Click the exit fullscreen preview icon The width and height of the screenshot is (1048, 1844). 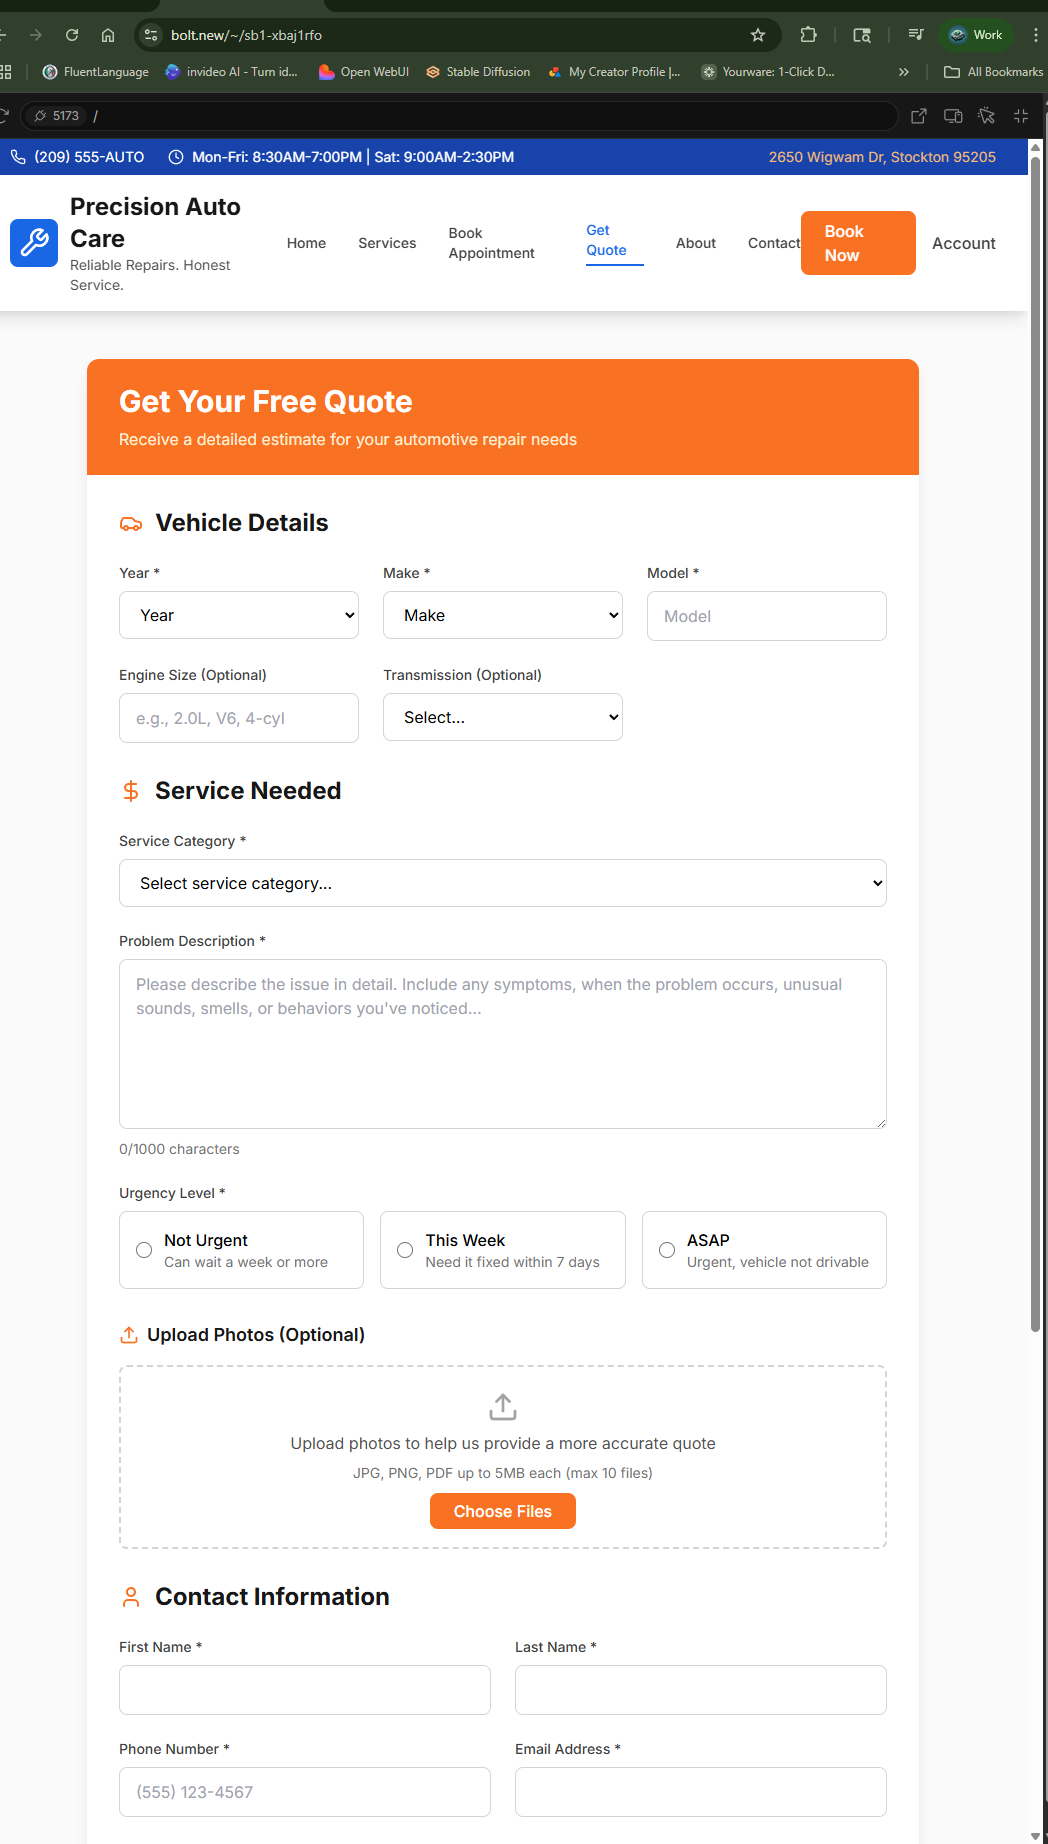pyautogui.click(x=1021, y=116)
